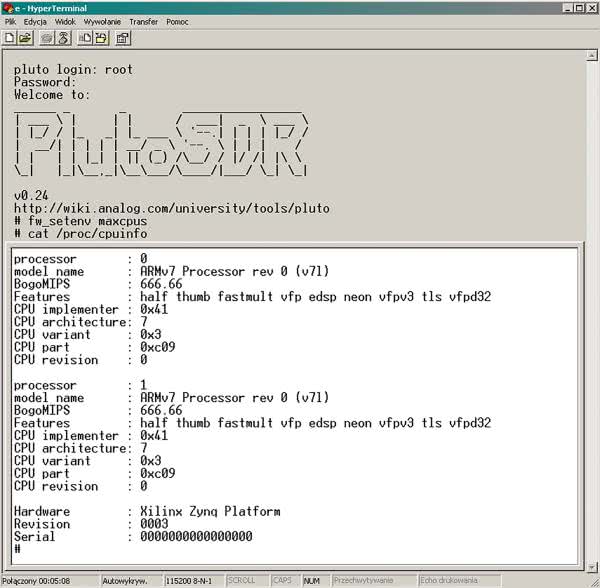Click the Send file toolbar icon
Screen dimensions: 600x588
[84, 39]
